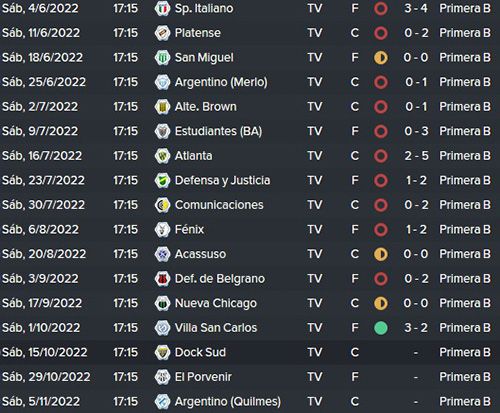Click the Defensa y Justicia badge icon
The width and height of the screenshot is (500, 413).
tap(162, 180)
